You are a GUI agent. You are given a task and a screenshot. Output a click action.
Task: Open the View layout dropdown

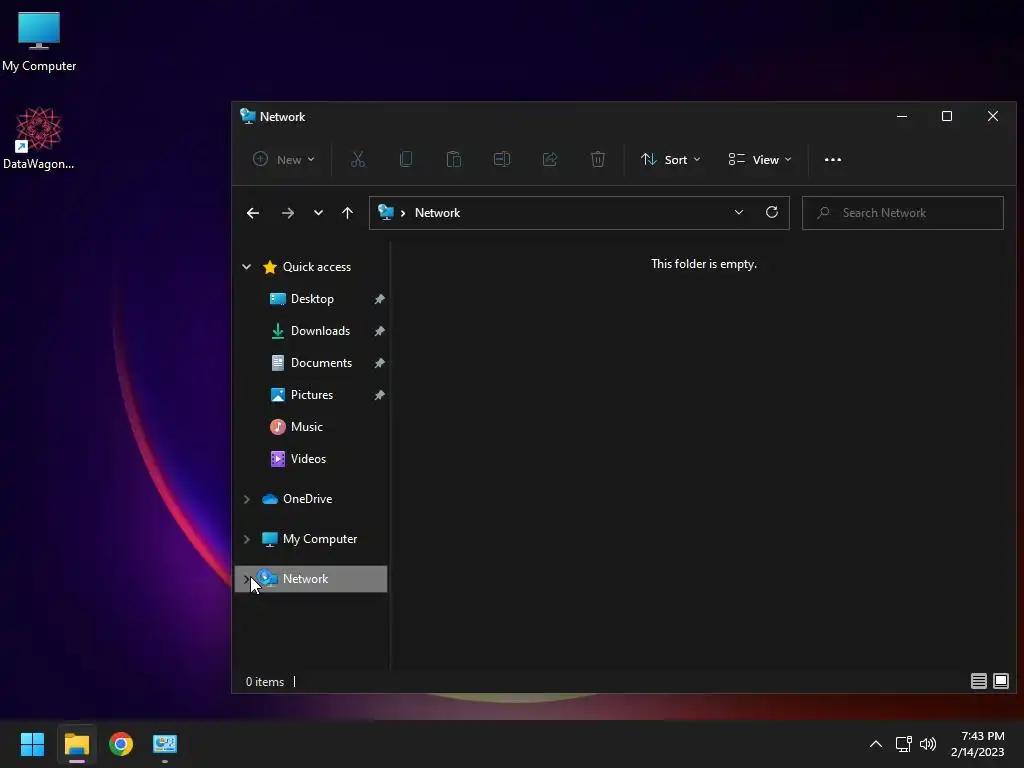coord(760,159)
